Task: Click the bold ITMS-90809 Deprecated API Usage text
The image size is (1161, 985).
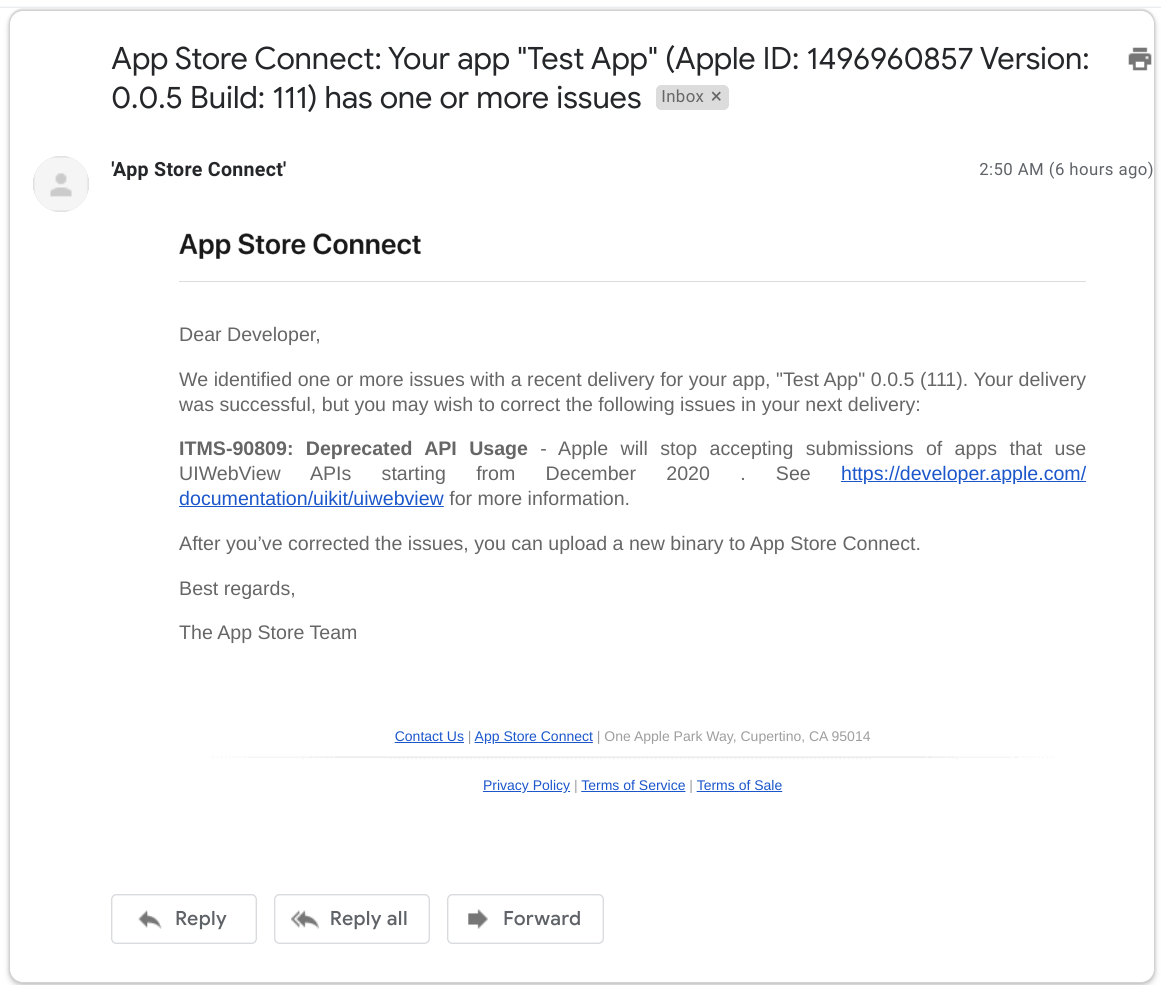Action: coord(353,449)
